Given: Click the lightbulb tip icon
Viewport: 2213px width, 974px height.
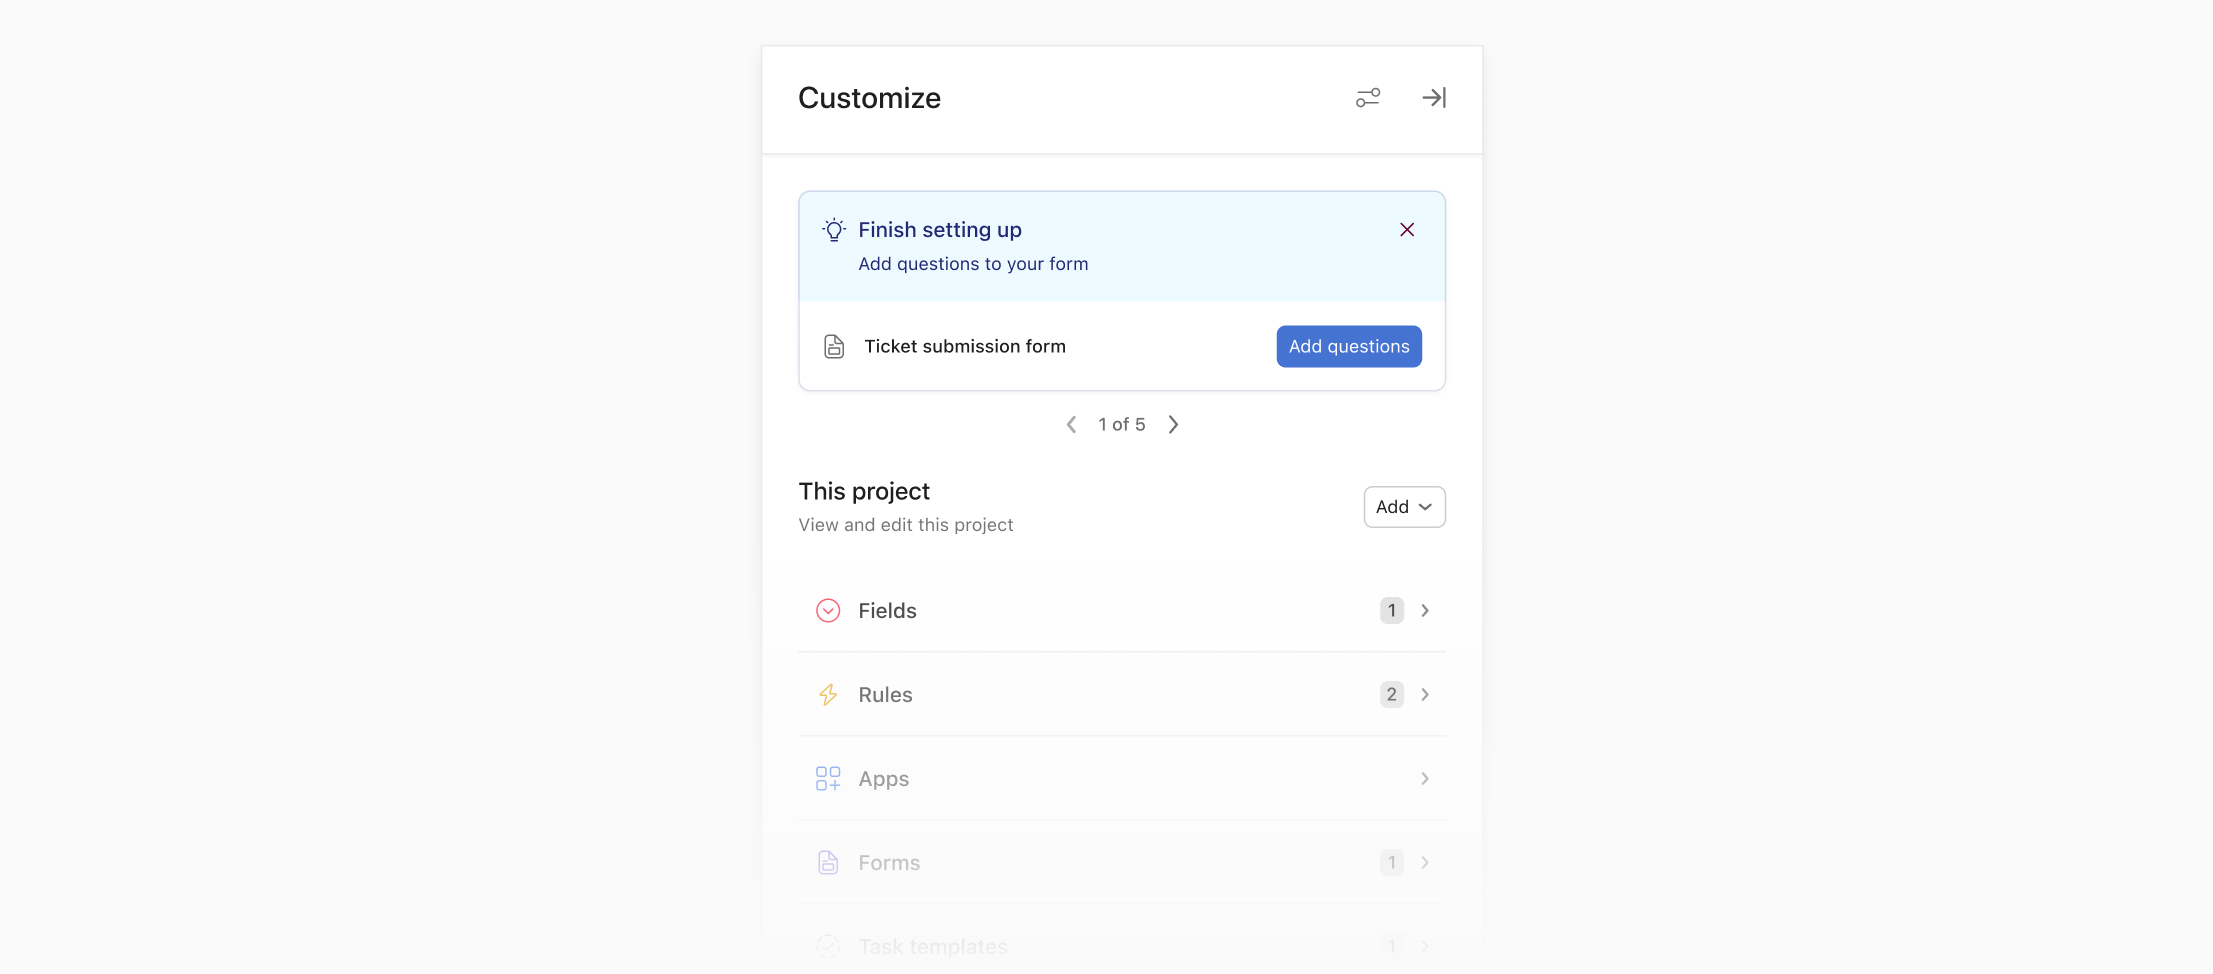Looking at the screenshot, I should [834, 230].
